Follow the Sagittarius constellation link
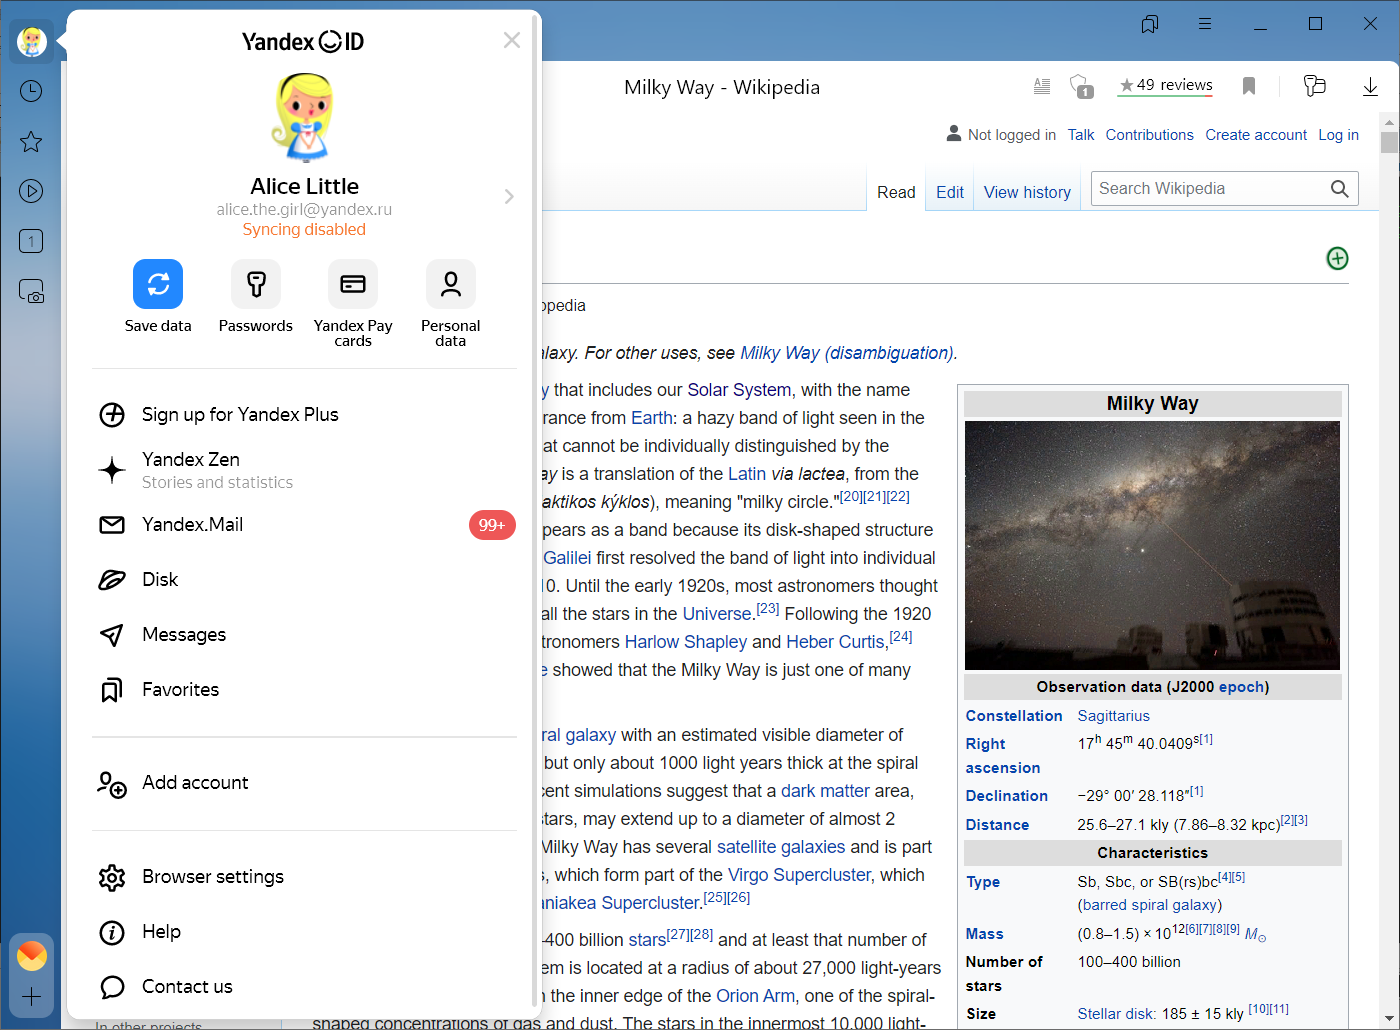1400x1030 pixels. point(1114,716)
